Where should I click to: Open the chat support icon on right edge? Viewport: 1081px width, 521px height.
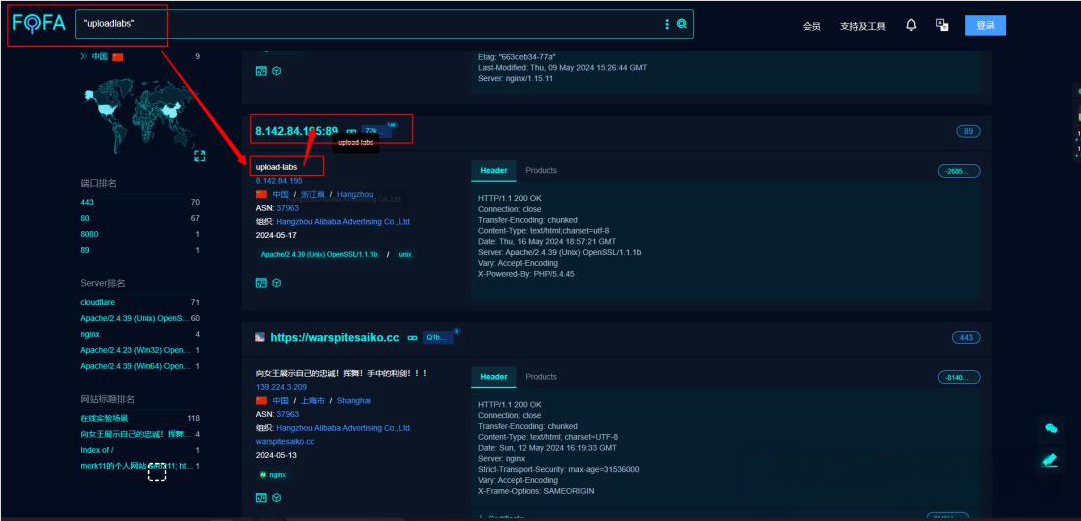[1051, 428]
